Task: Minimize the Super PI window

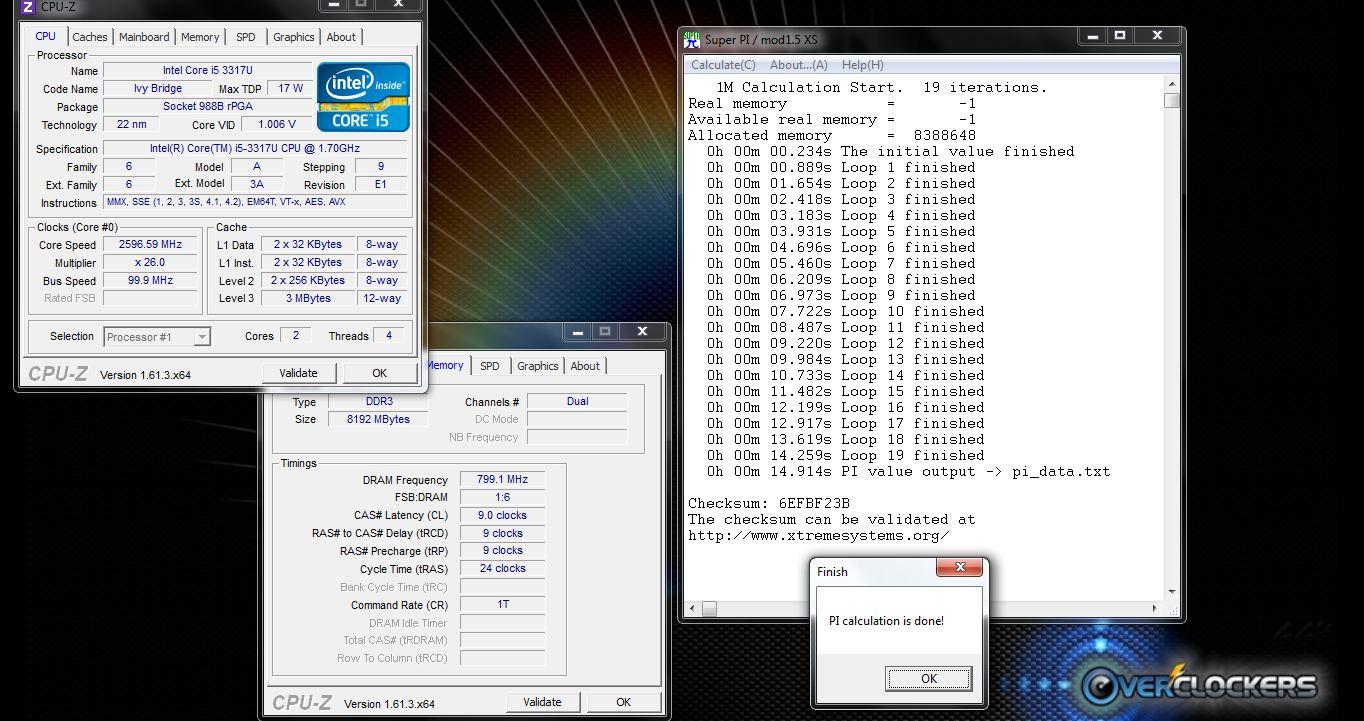Action: point(1093,36)
